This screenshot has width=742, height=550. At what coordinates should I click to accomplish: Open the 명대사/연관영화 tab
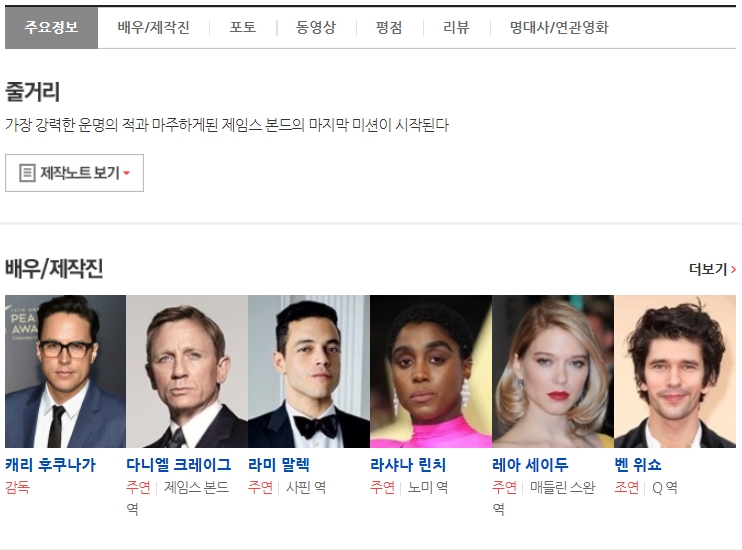tap(559, 27)
